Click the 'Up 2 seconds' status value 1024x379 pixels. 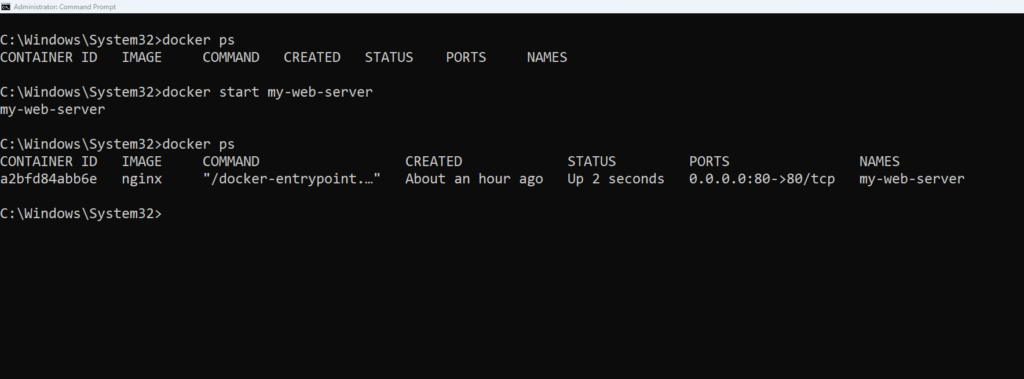616,179
